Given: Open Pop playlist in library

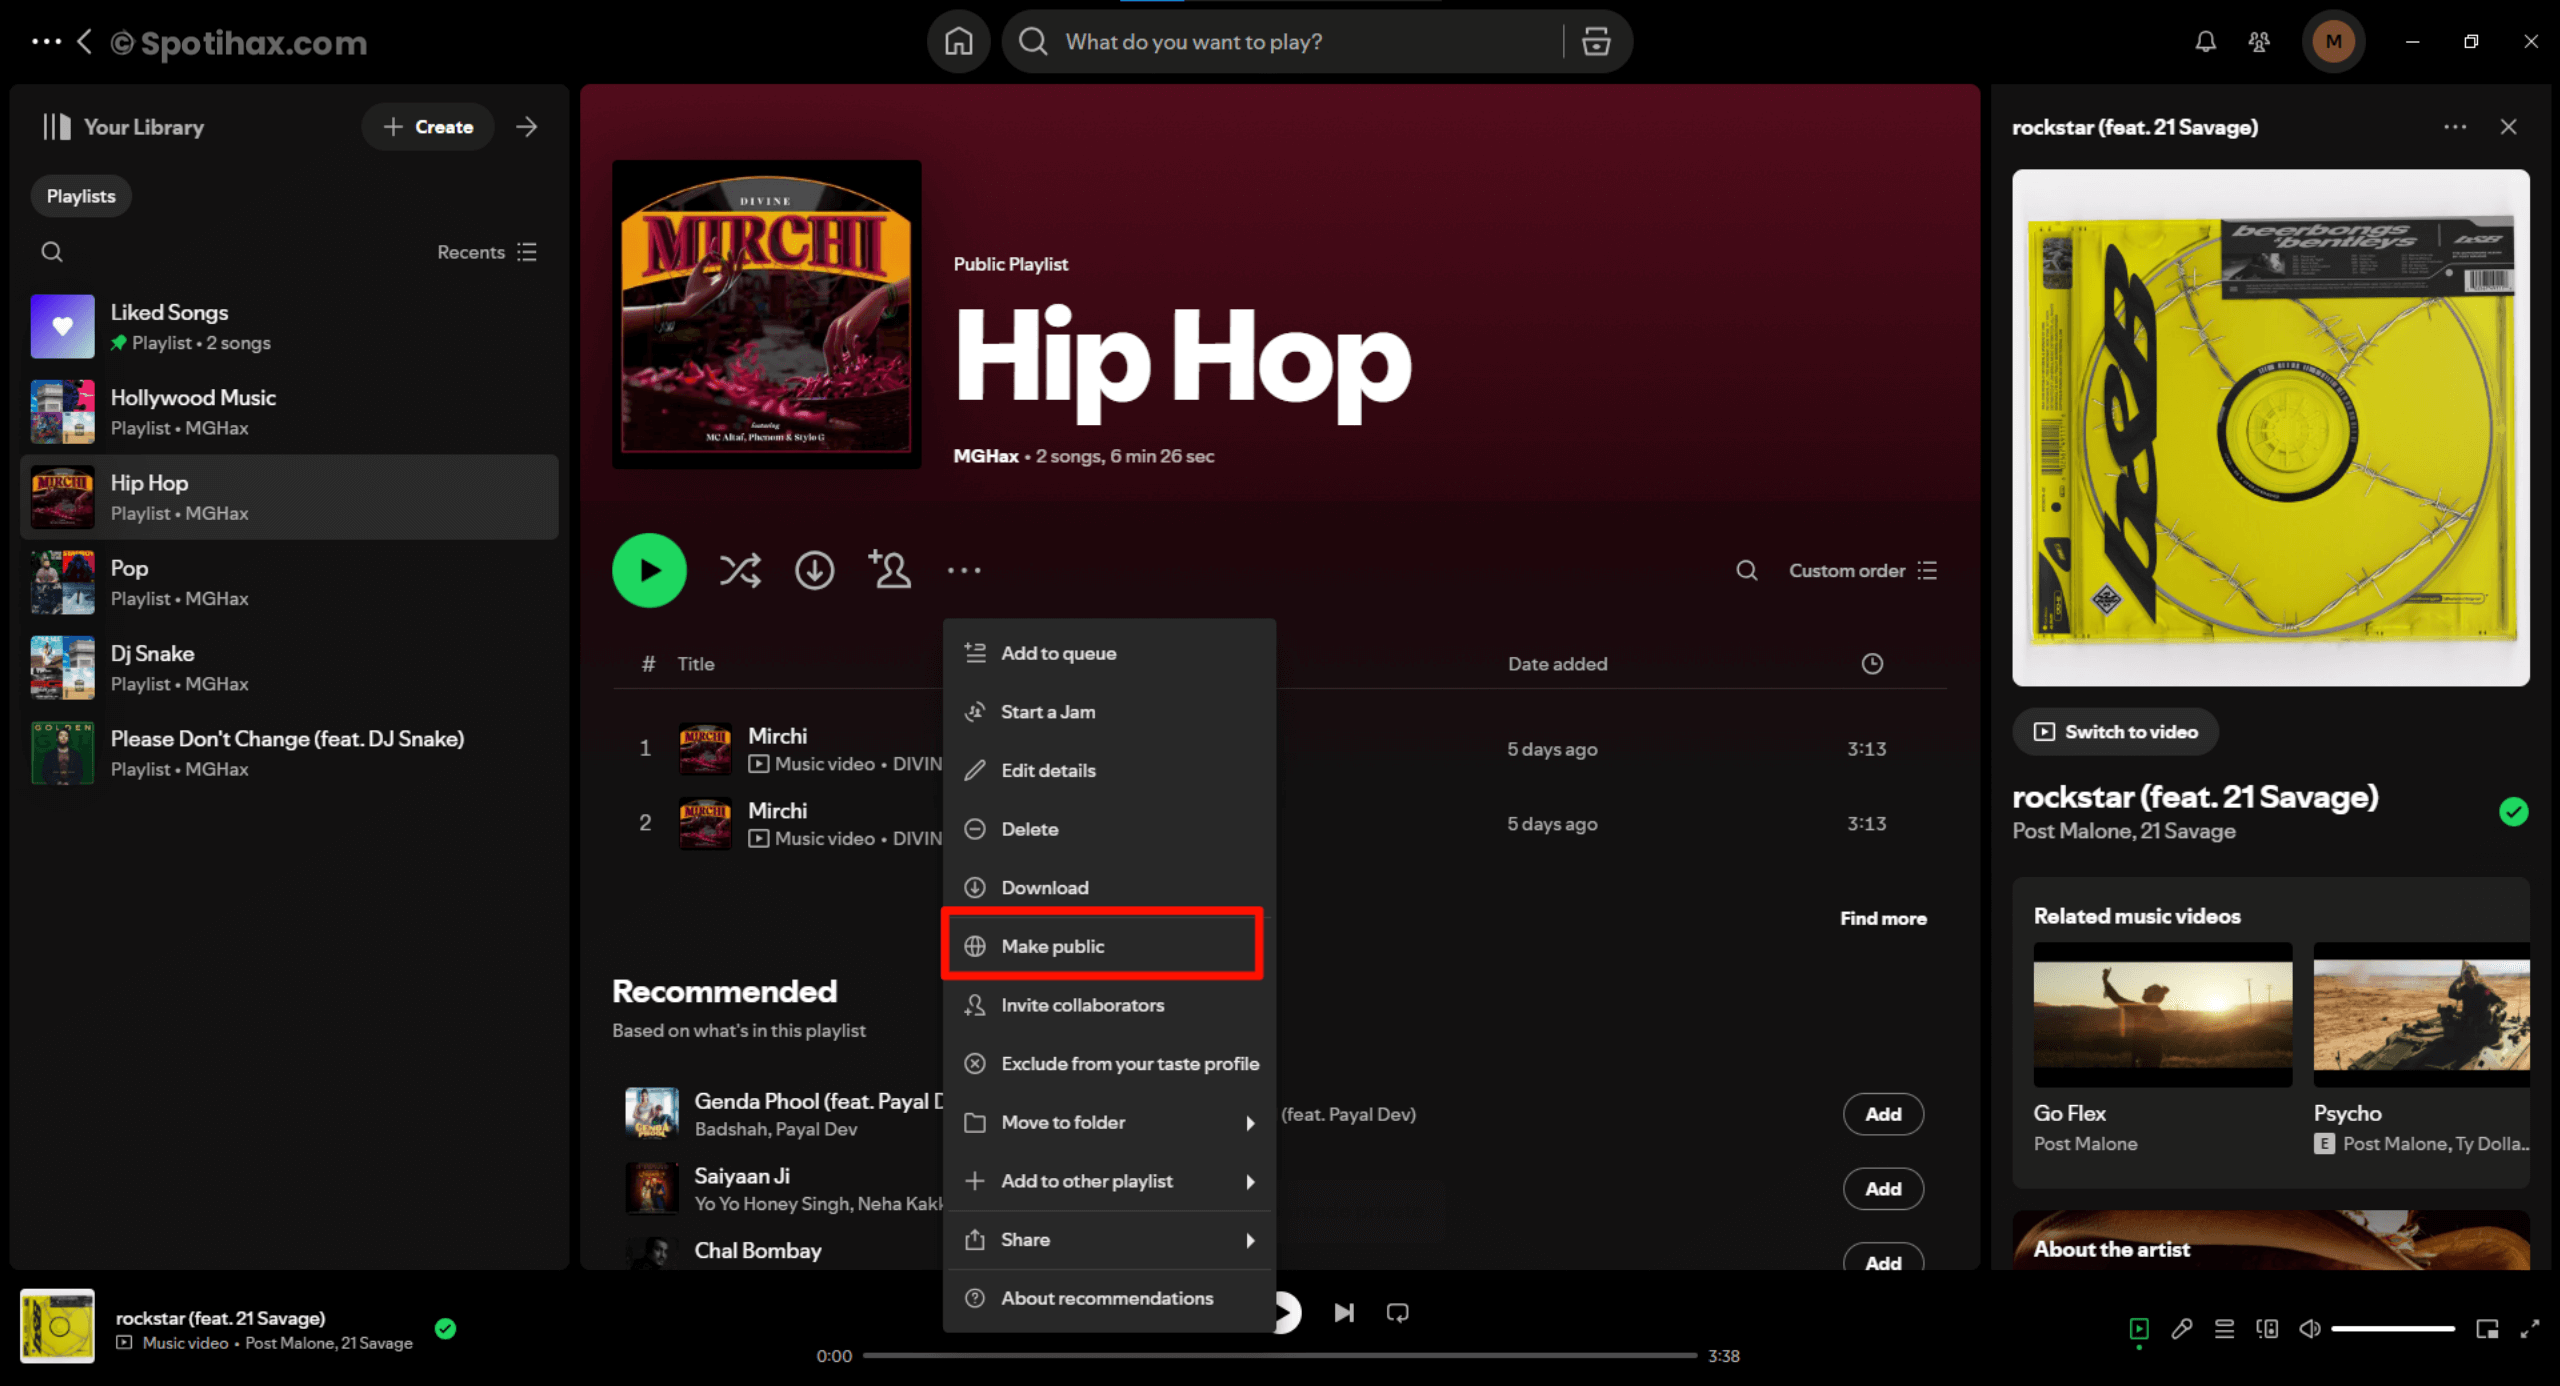Looking at the screenshot, I should [289, 583].
